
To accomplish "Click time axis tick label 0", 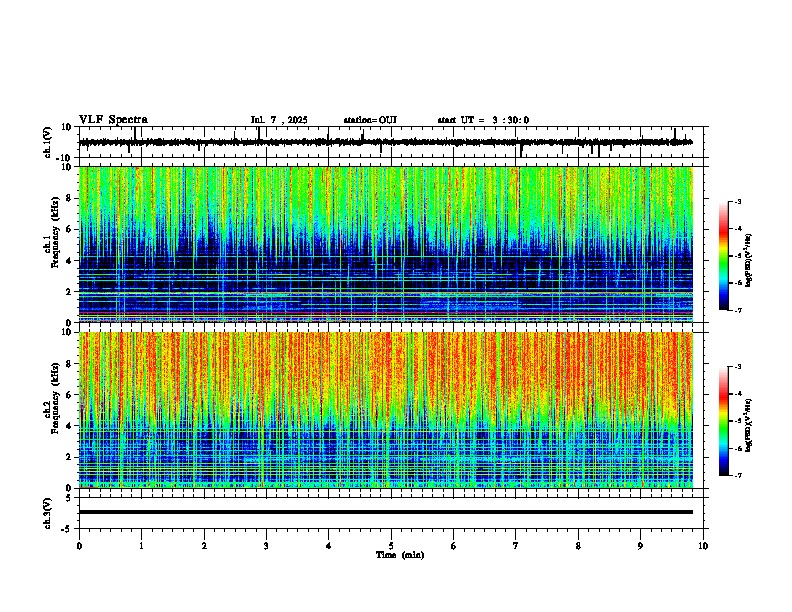I will click(x=79, y=546).
